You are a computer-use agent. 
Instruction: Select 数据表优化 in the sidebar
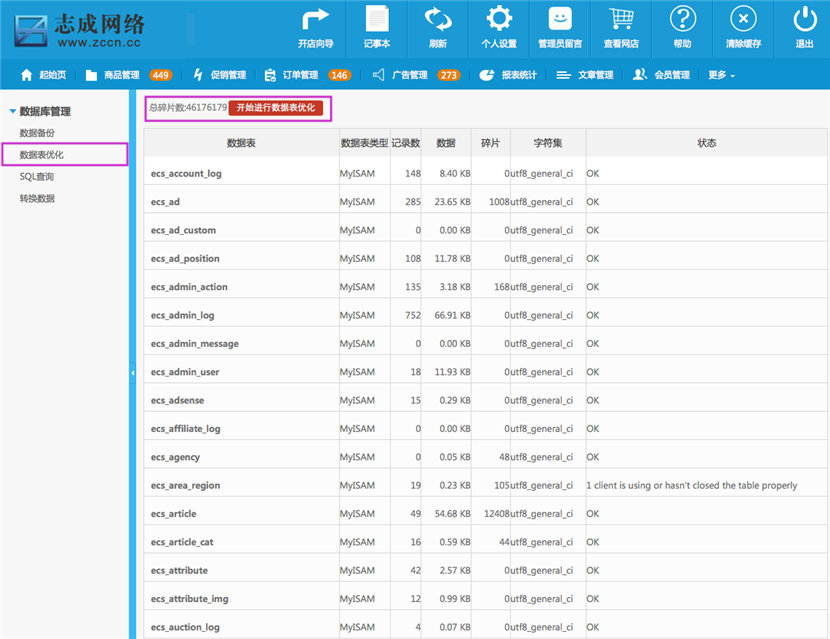pos(42,155)
